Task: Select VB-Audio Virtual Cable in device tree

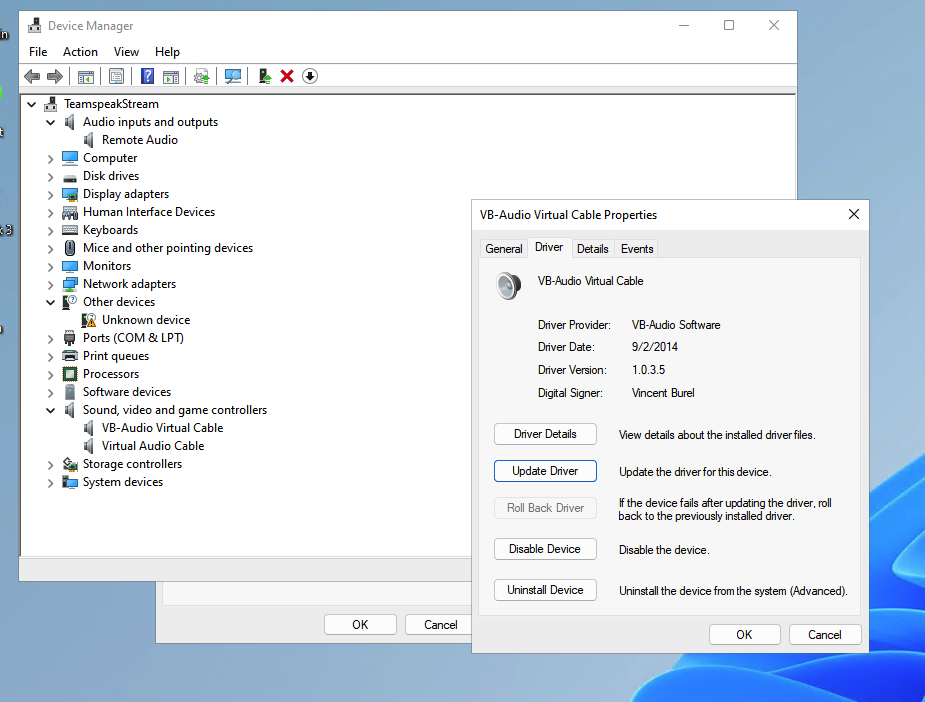Action: click(x=162, y=428)
